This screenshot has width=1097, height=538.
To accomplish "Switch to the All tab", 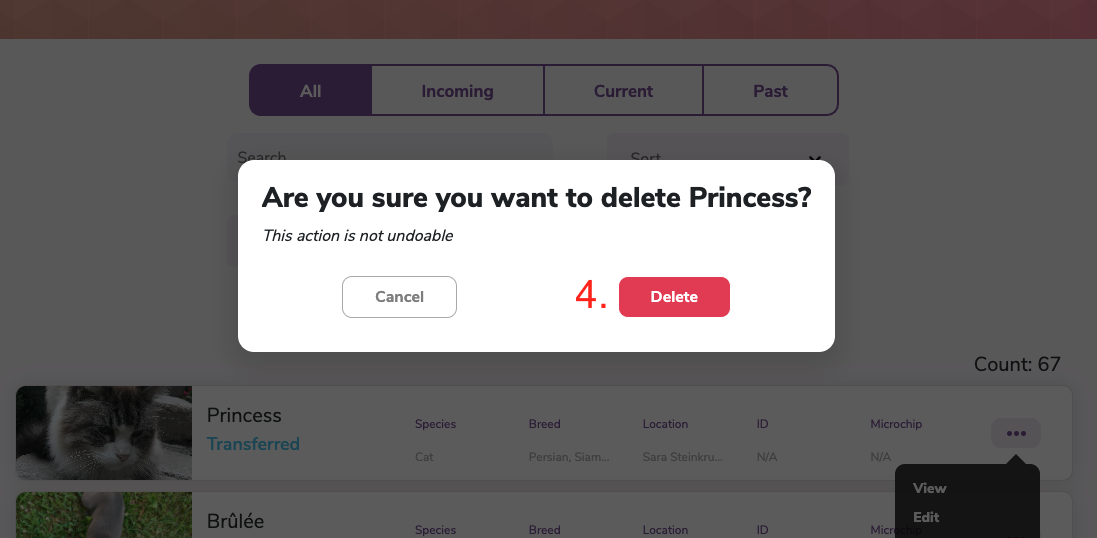I will point(311,91).
